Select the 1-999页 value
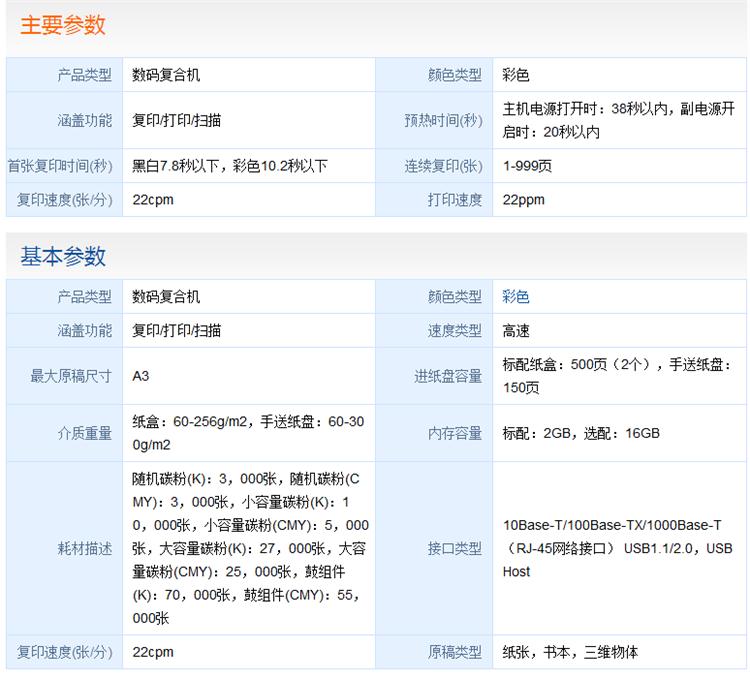Screen dimensions: 750x679 tap(527, 166)
